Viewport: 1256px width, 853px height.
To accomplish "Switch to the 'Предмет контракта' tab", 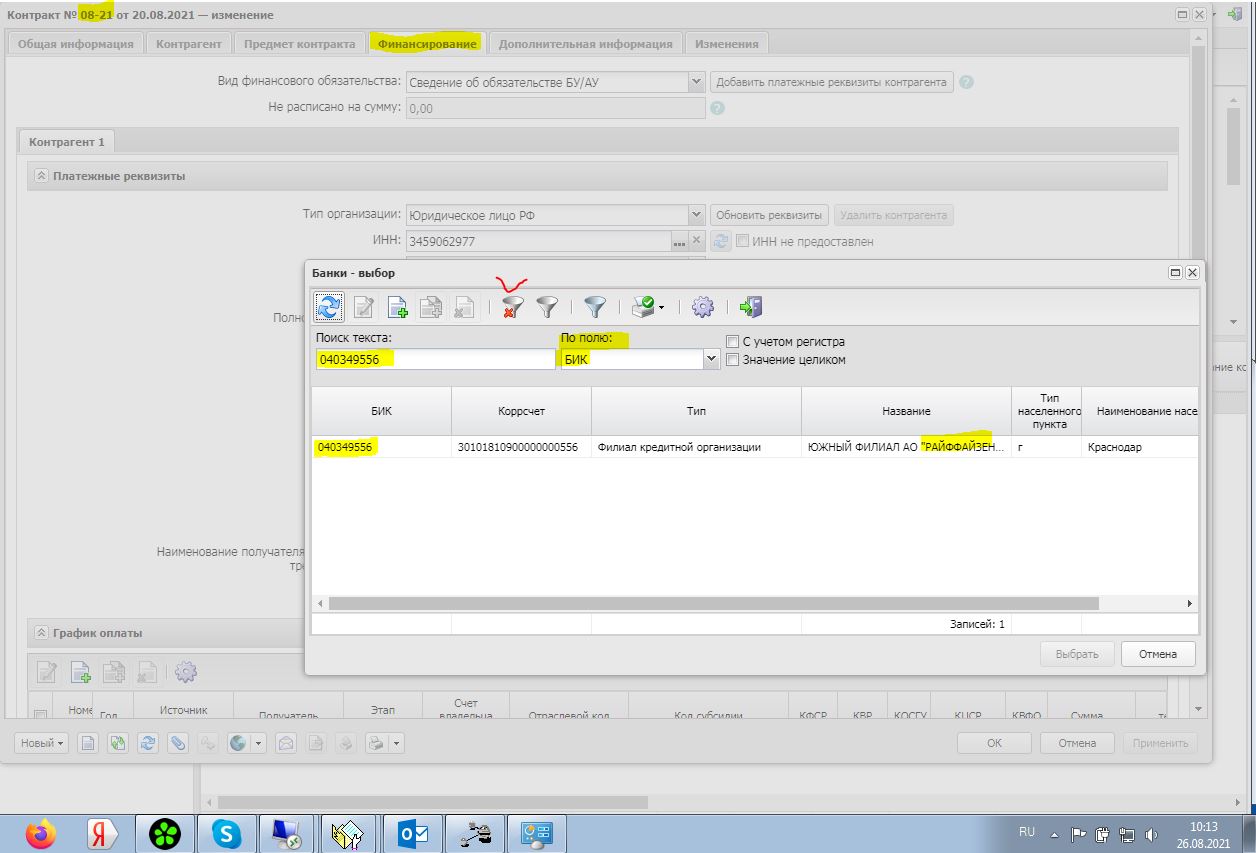I will coord(299,43).
